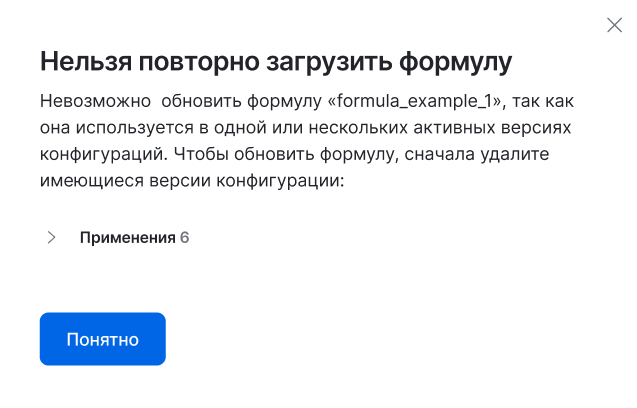Expand the Применения list chevron

[x=52, y=238]
